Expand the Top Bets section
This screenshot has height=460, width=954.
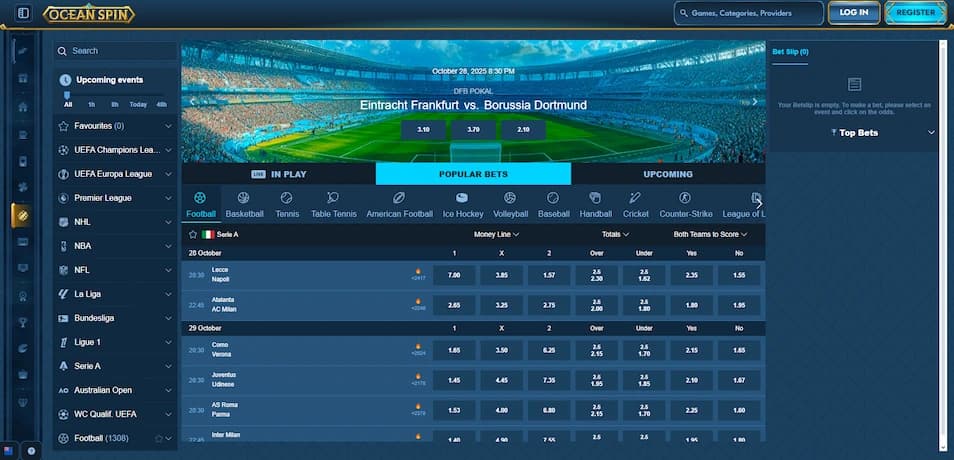tap(854, 133)
